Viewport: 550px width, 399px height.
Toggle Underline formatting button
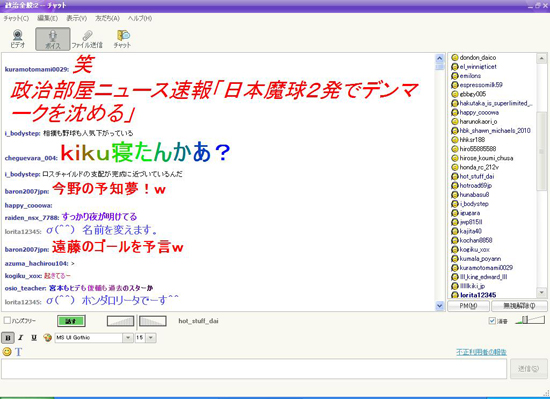34,338
